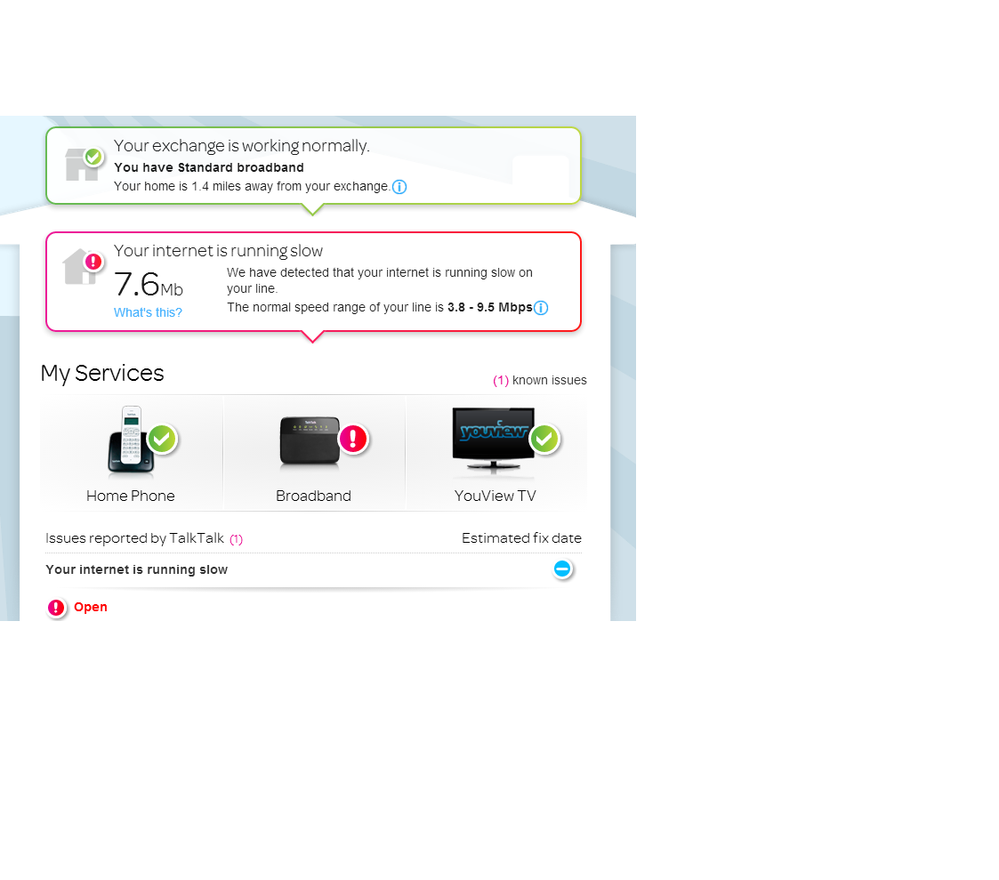This screenshot has height=880, width=999.
Task: Click the '3.8 - 9.5 Mbps' speed range
Action: click(490, 308)
